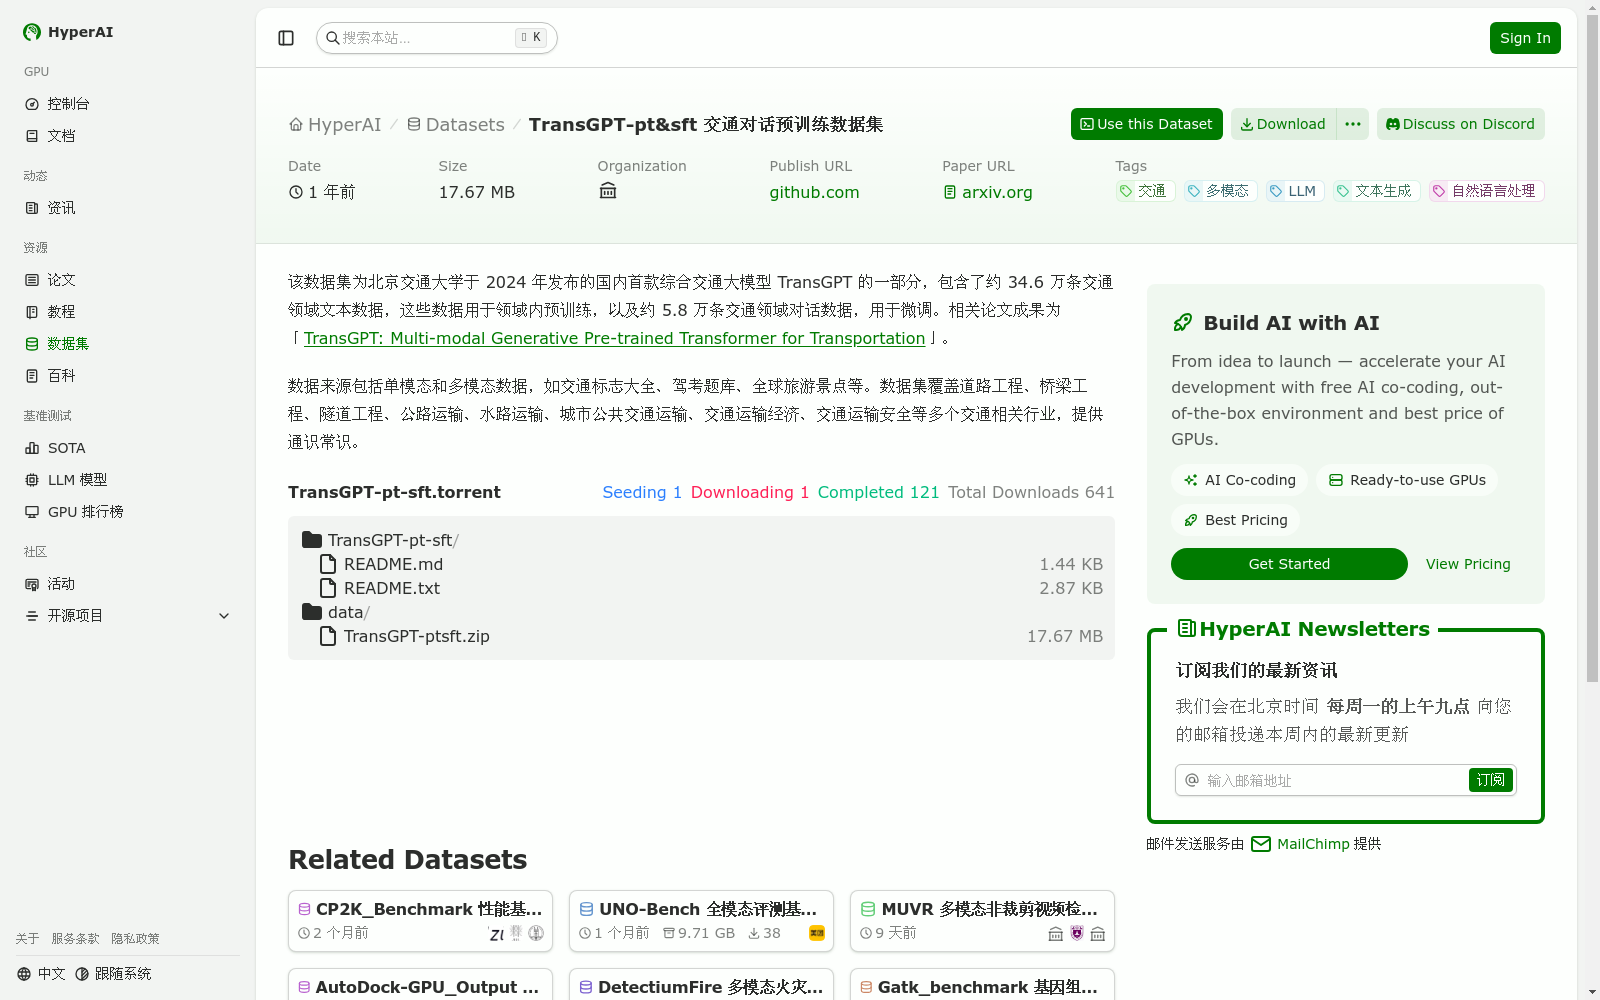Click the AI Co-coding chip
This screenshot has width=1600, height=1000.
1239,480
